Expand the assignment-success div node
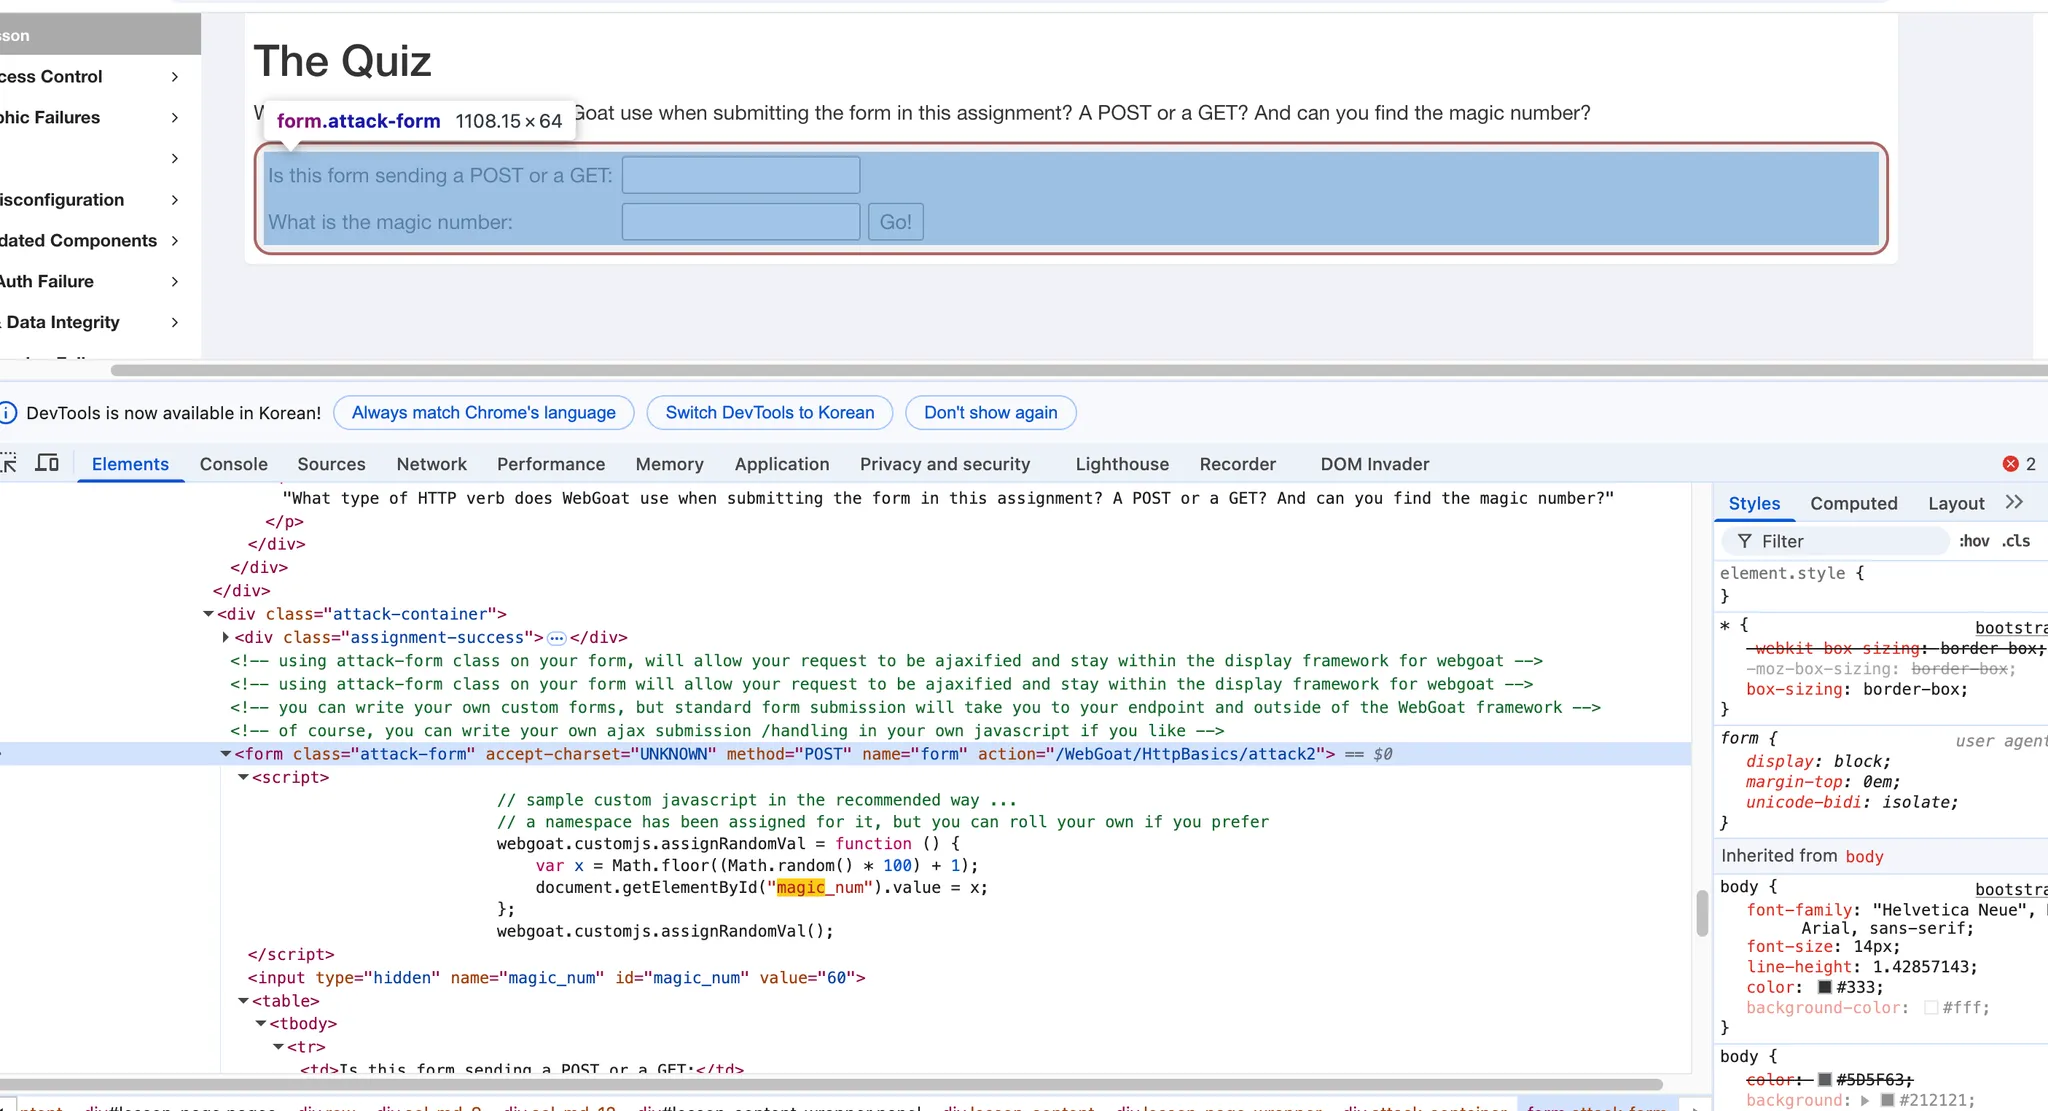The width and height of the screenshot is (2048, 1111). coord(226,637)
